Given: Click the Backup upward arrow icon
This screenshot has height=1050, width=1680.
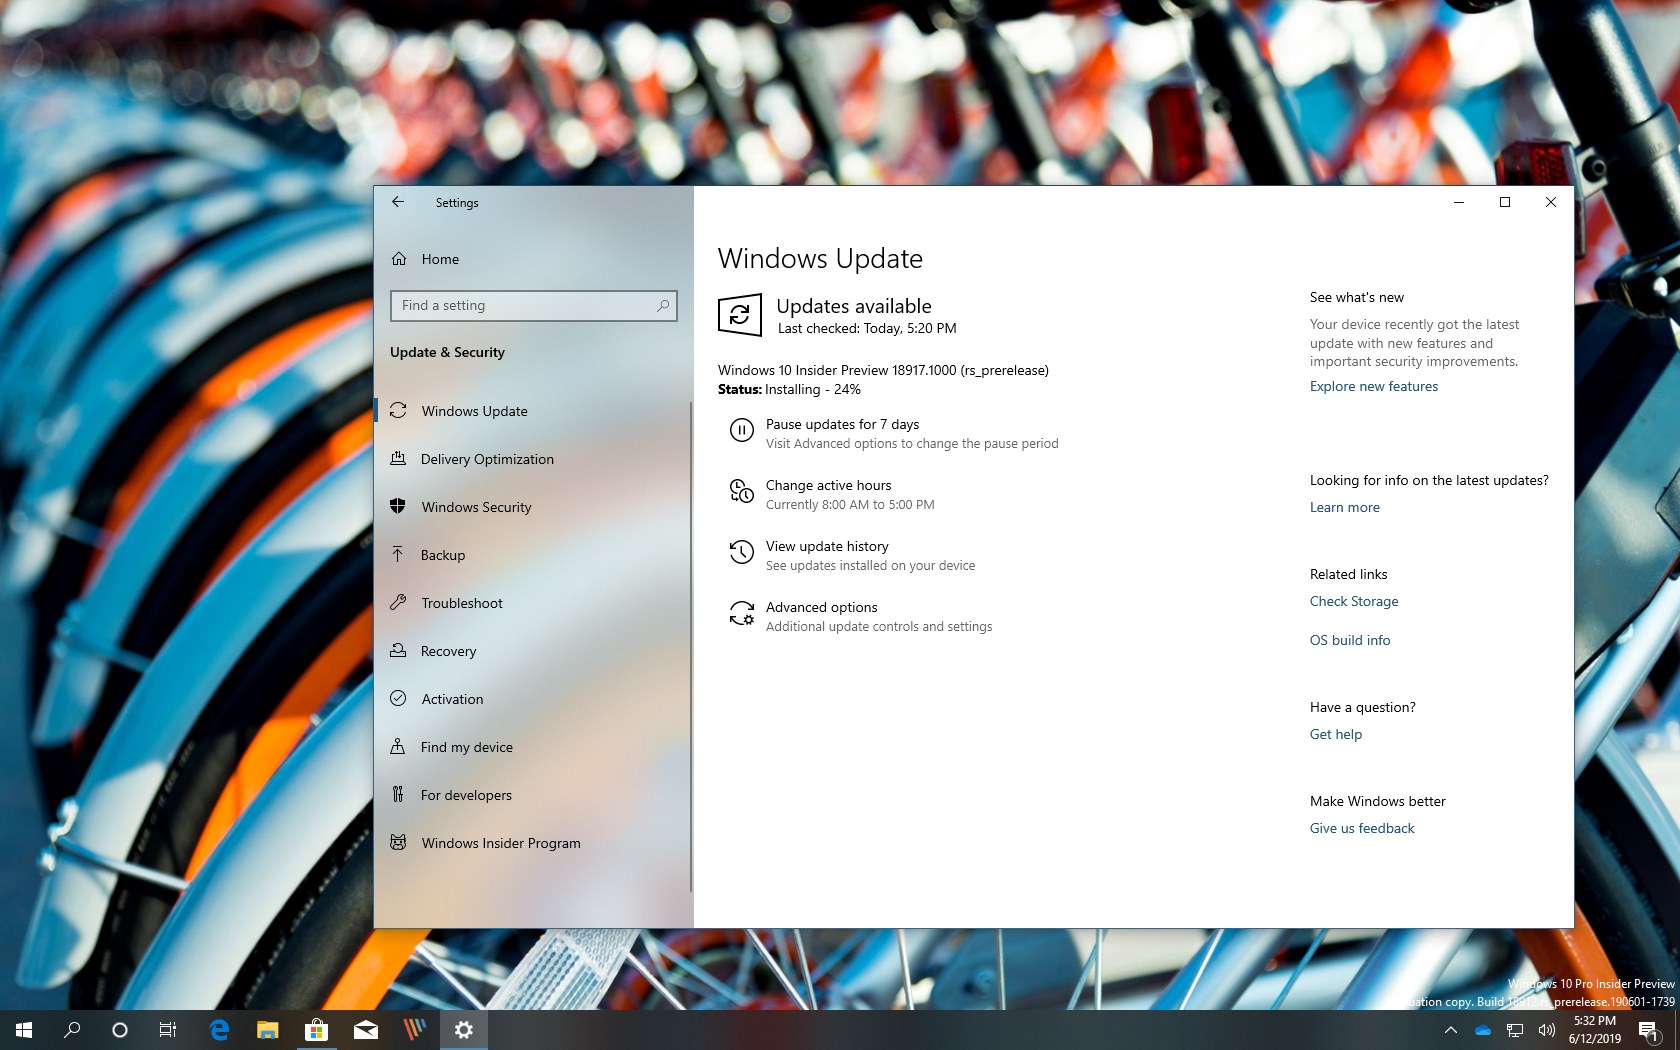Looking at the screenshot, I should coord(398,554).
